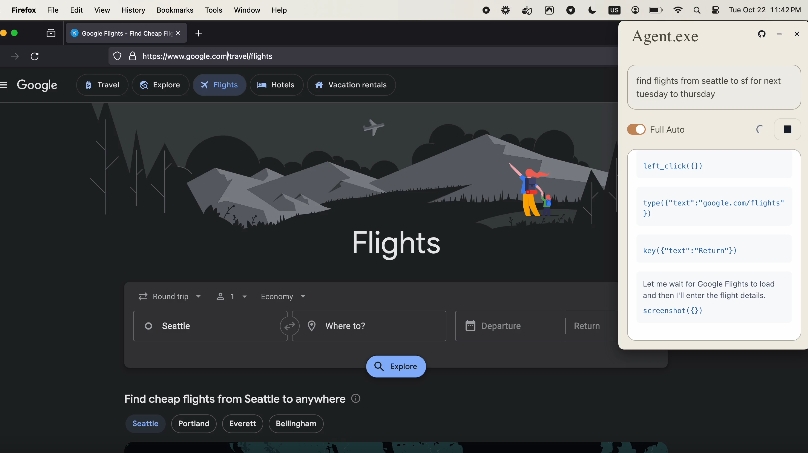The height and width of the screenshot is (453, 808).
Task: Open the Vacation rentals link
Action: [351, 85]
